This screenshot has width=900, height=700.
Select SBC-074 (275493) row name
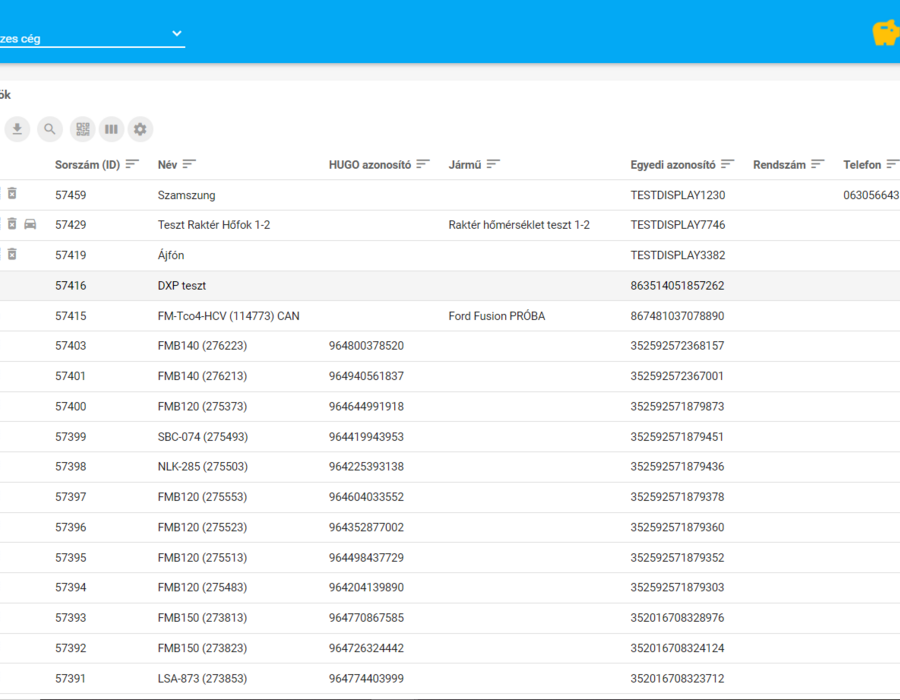coord(203,437)
